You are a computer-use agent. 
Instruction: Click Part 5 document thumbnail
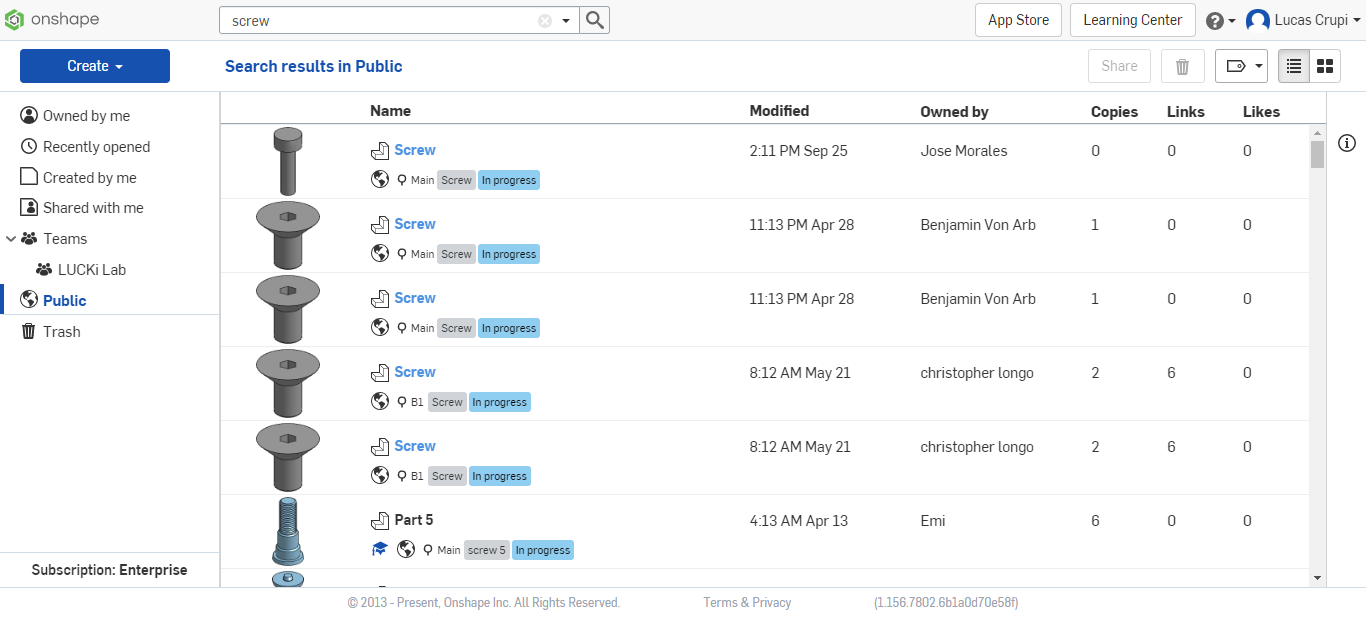pos(288,531)
